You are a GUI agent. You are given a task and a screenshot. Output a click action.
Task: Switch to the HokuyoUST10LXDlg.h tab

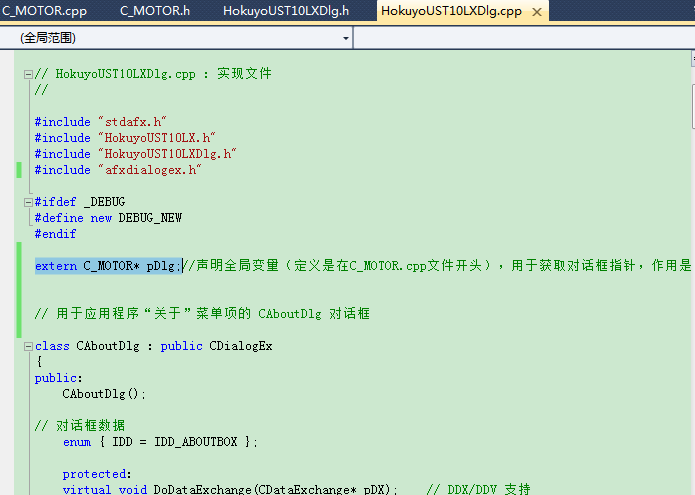pos(285,11)
